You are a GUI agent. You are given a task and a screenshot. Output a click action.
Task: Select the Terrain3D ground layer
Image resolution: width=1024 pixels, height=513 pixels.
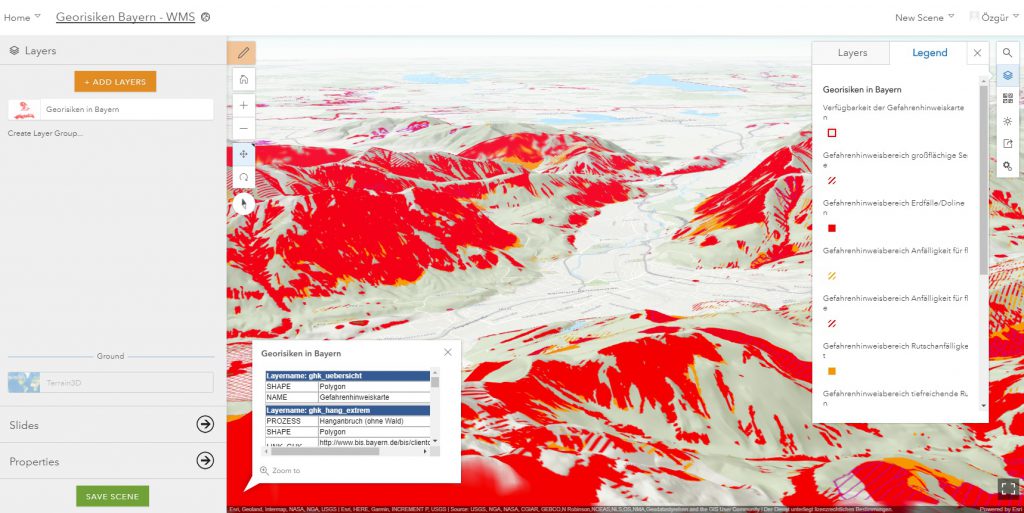tap(111, 382)
